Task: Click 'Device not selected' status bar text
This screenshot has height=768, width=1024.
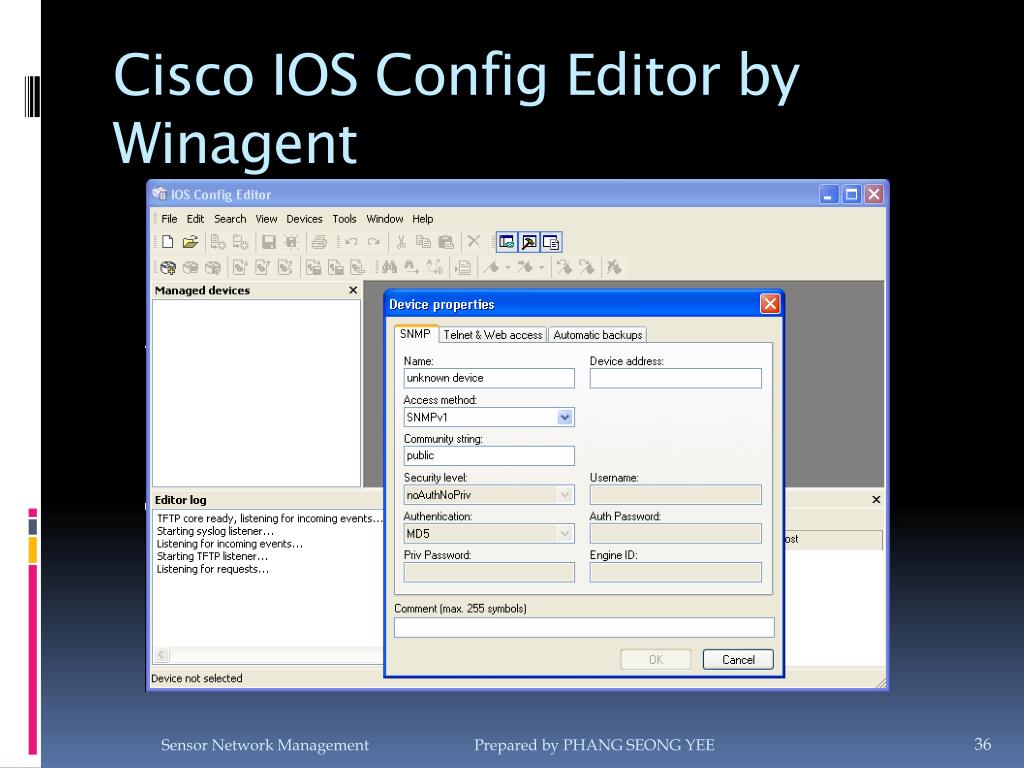Action: 197,679
